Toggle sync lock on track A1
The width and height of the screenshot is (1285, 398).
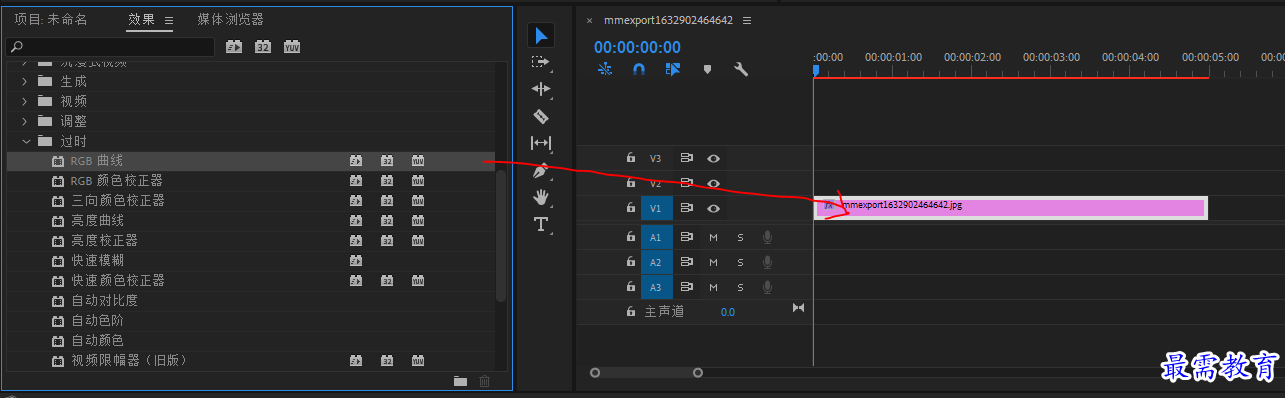(687, 237)
